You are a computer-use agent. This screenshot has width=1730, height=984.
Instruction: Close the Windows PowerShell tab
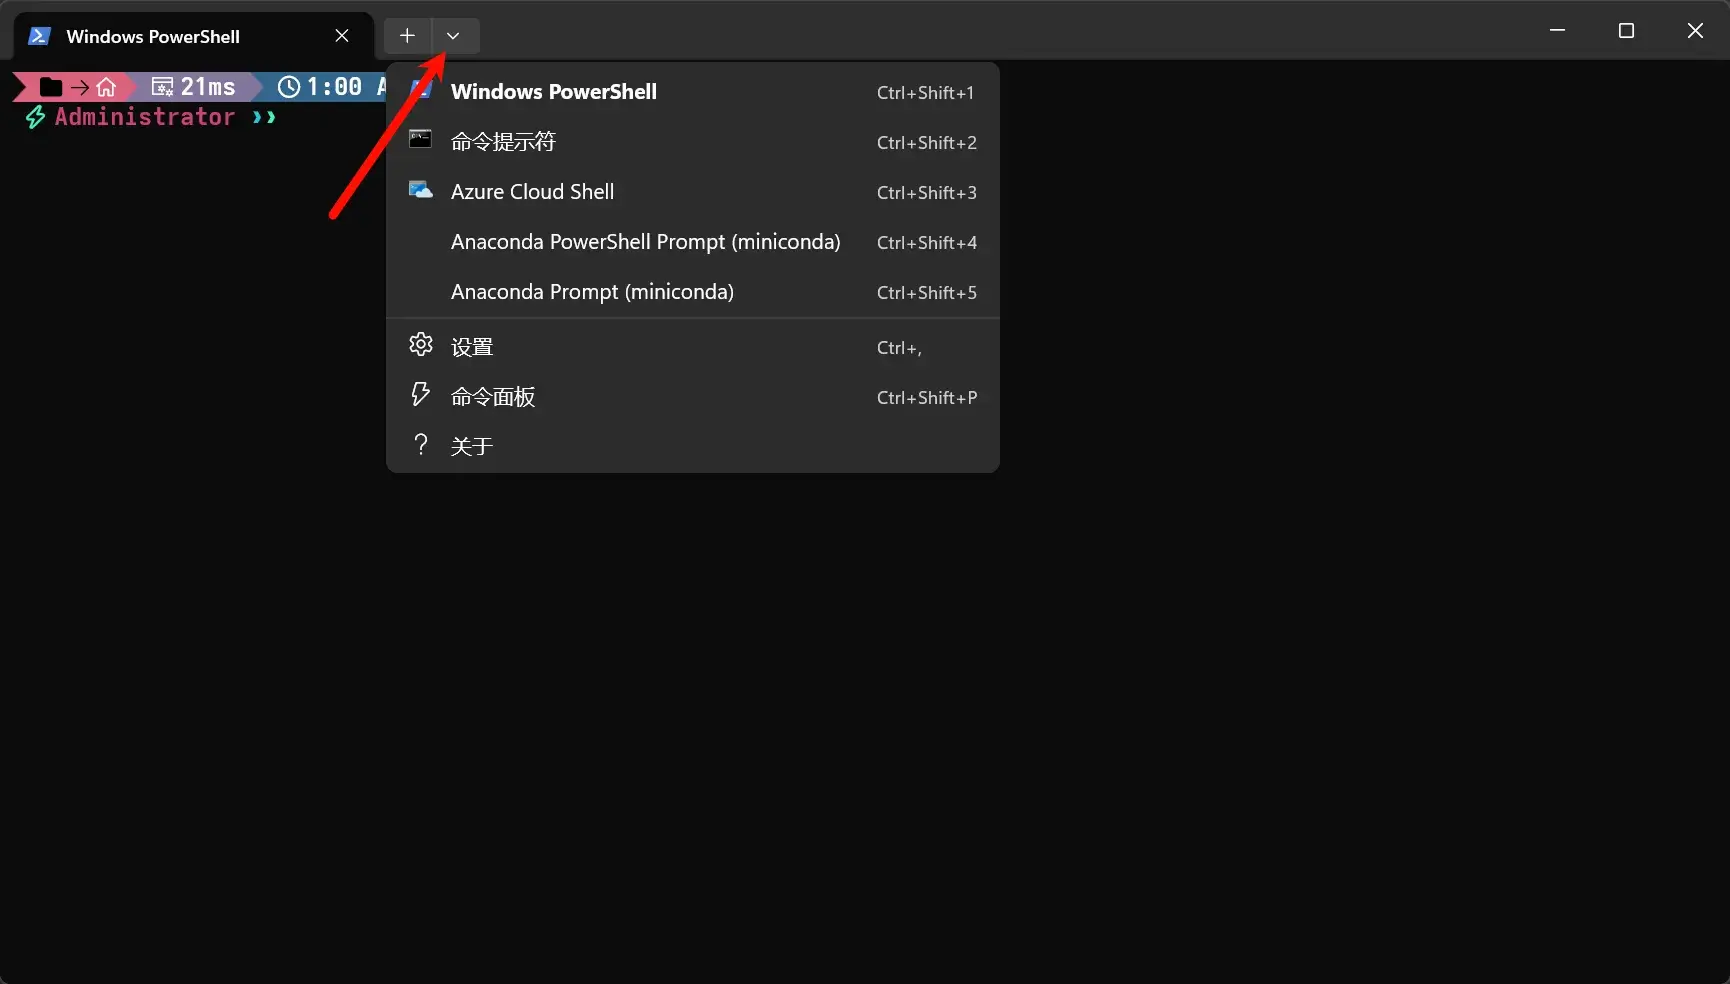[x=342, y=36]
